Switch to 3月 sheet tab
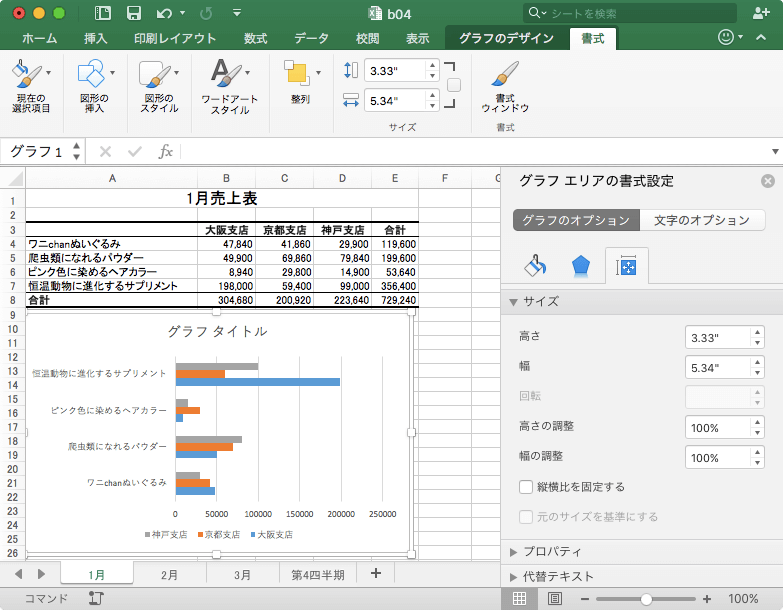Image resolution: width=783 pixels, height=610 pixels. pyautogui.click(x=242, y=575)
